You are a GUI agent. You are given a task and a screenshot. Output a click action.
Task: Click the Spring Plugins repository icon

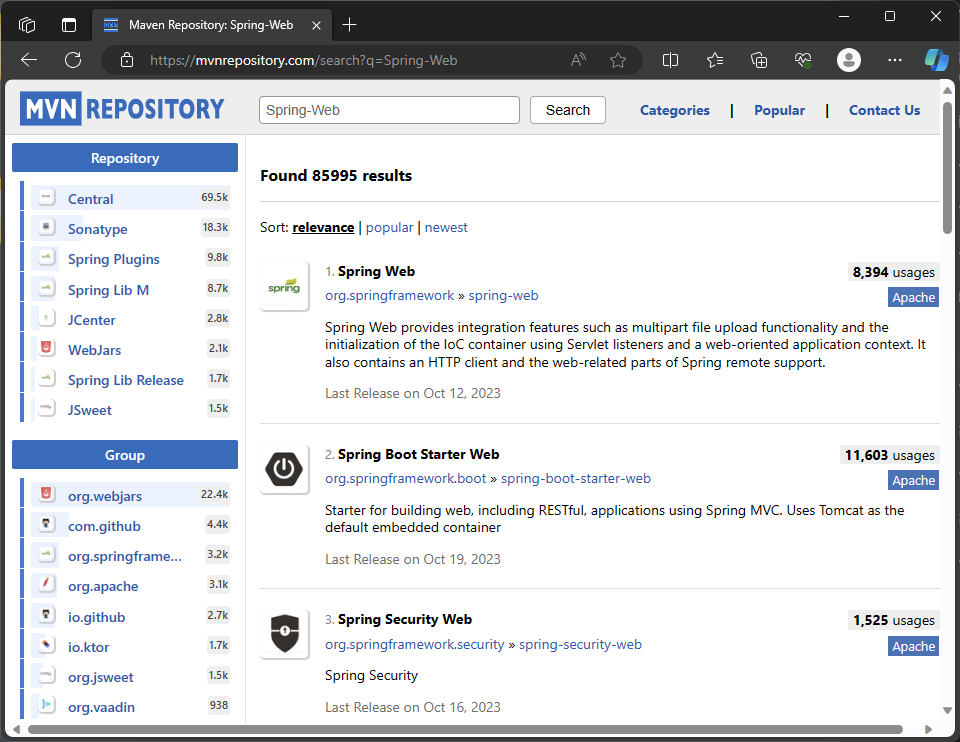coord(47,257)
